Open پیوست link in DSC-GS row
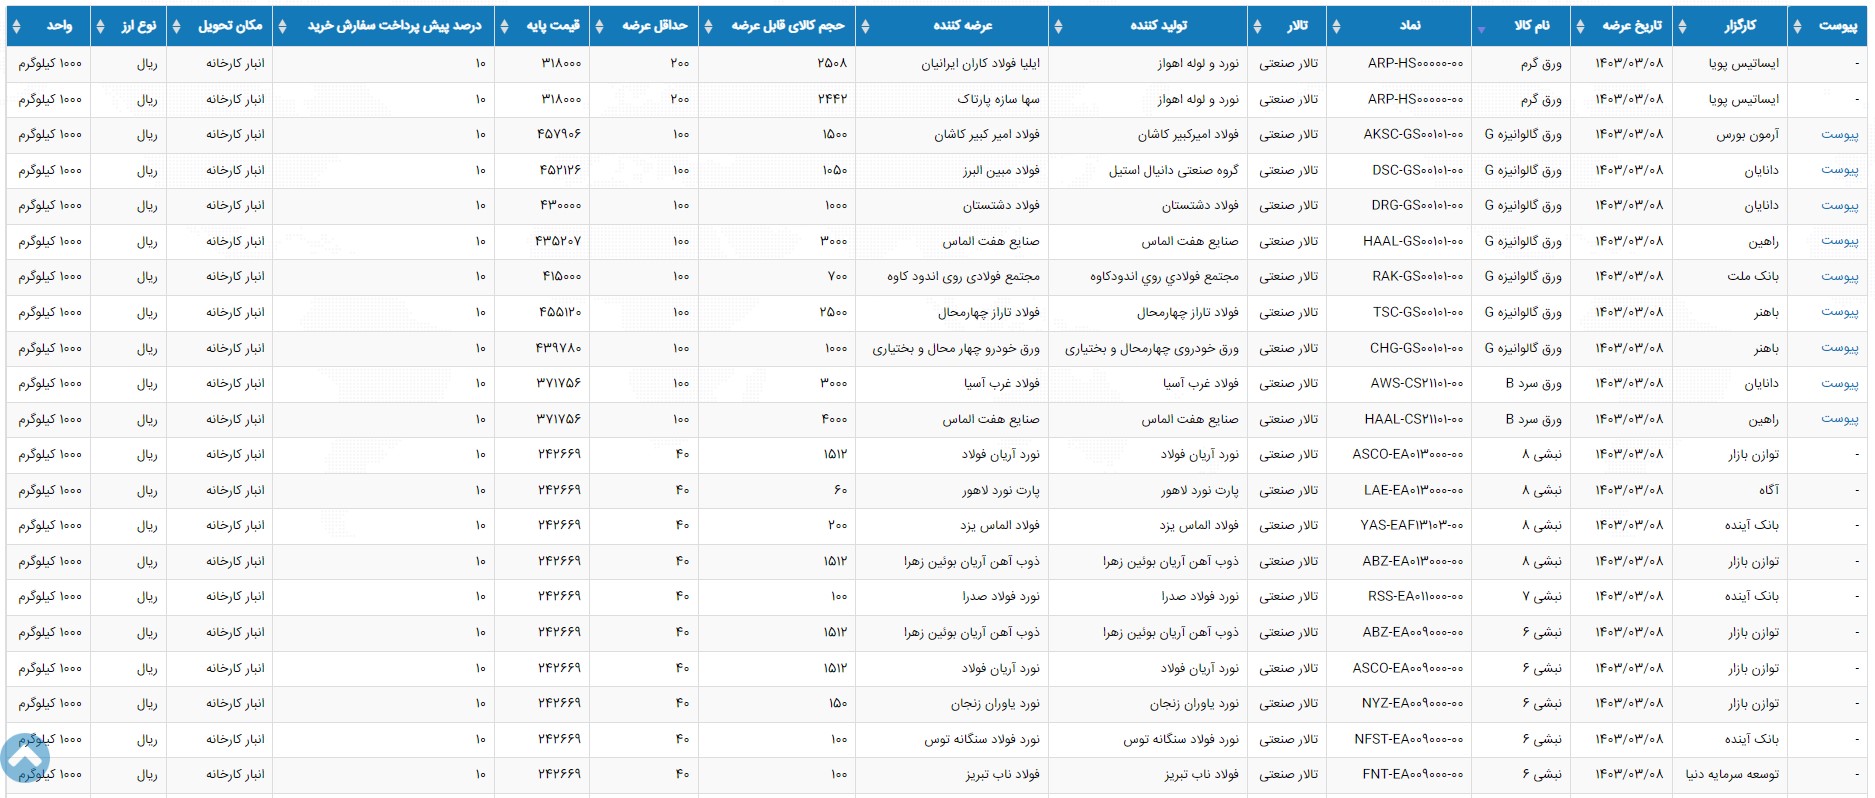The height and width of the screenshot is (798, 1875). click(x=1839, y=170)
